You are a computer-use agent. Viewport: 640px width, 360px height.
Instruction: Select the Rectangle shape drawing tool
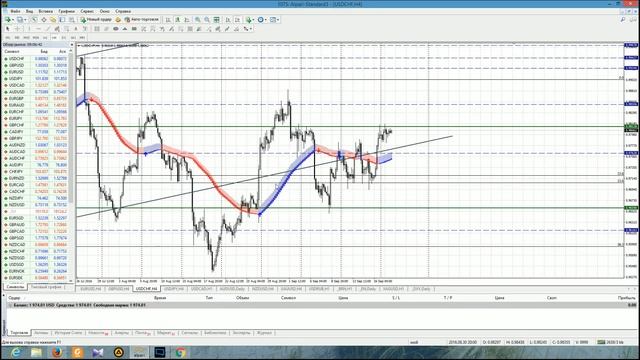134,29
